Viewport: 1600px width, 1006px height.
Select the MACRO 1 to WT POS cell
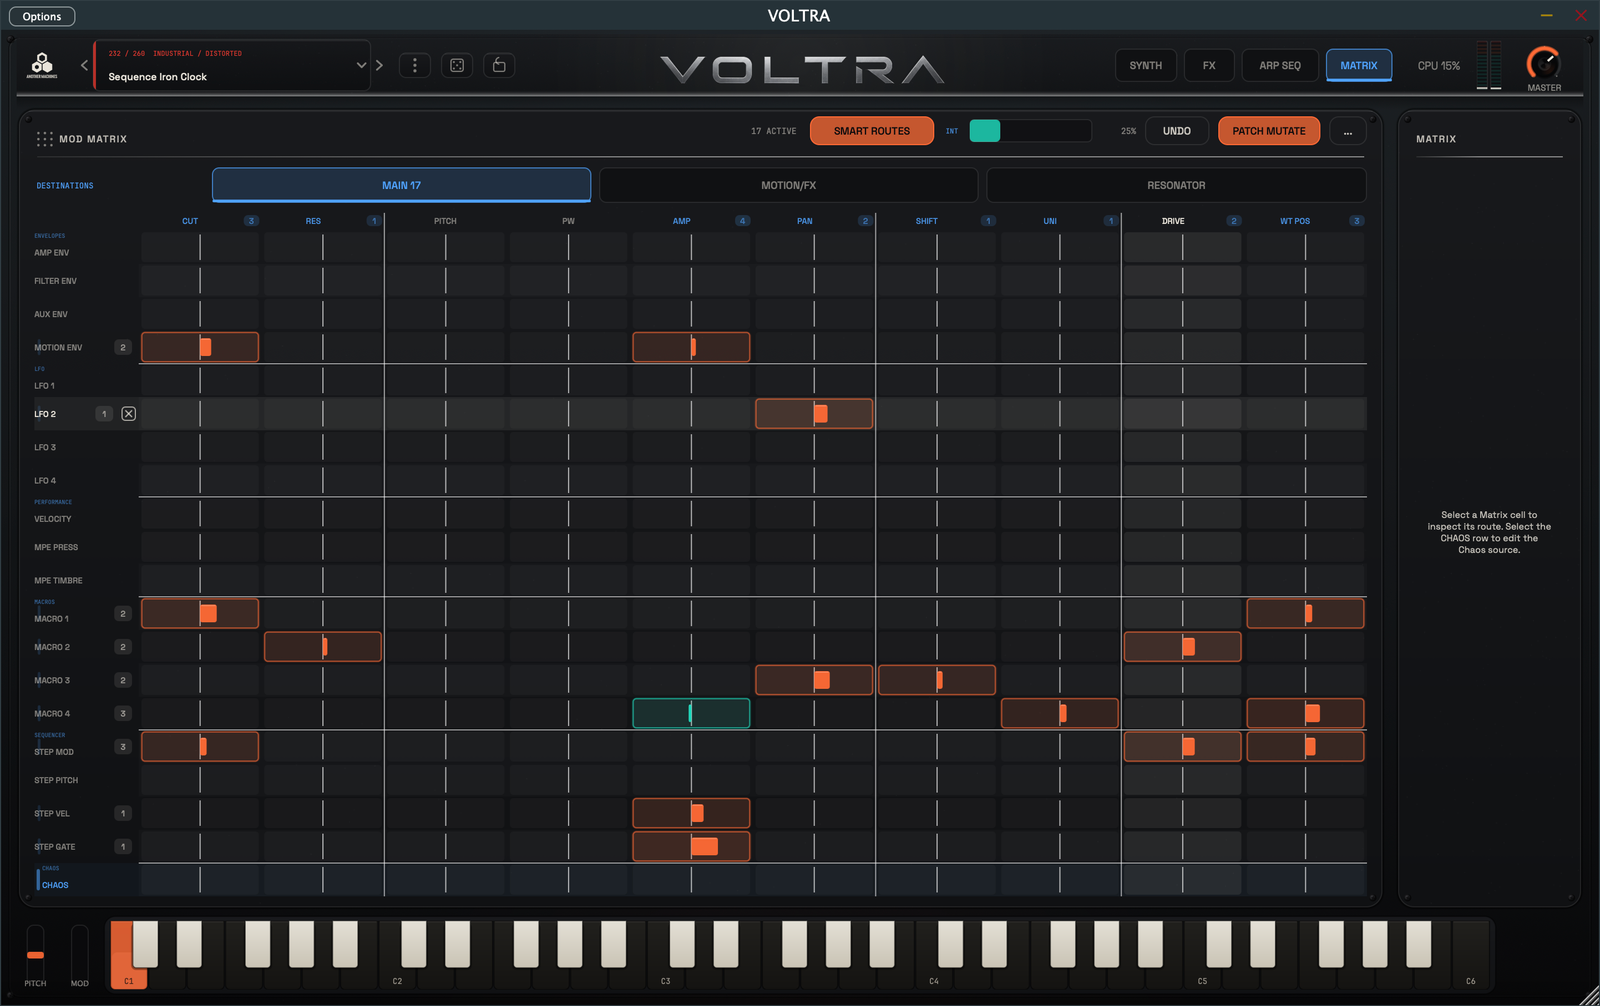tap(1305, 613)
